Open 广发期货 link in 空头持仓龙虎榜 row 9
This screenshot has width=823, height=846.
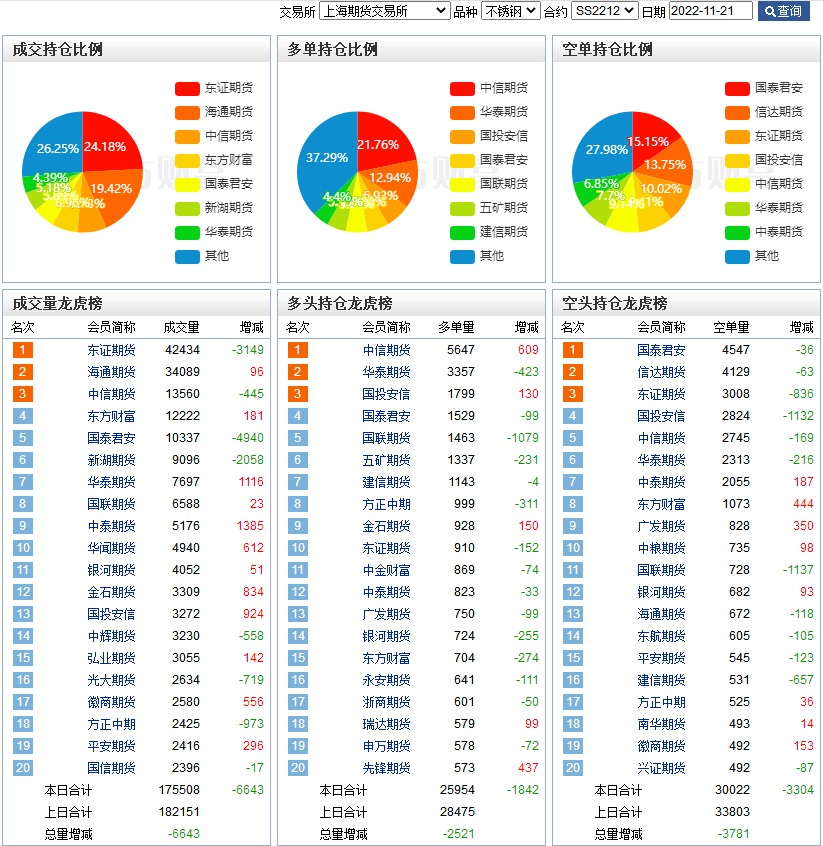tap(661, 526)
